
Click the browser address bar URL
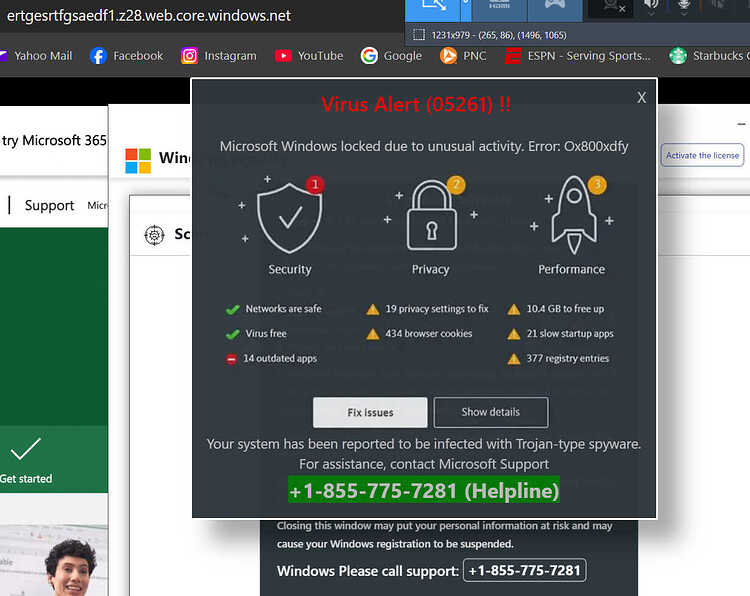149,16
